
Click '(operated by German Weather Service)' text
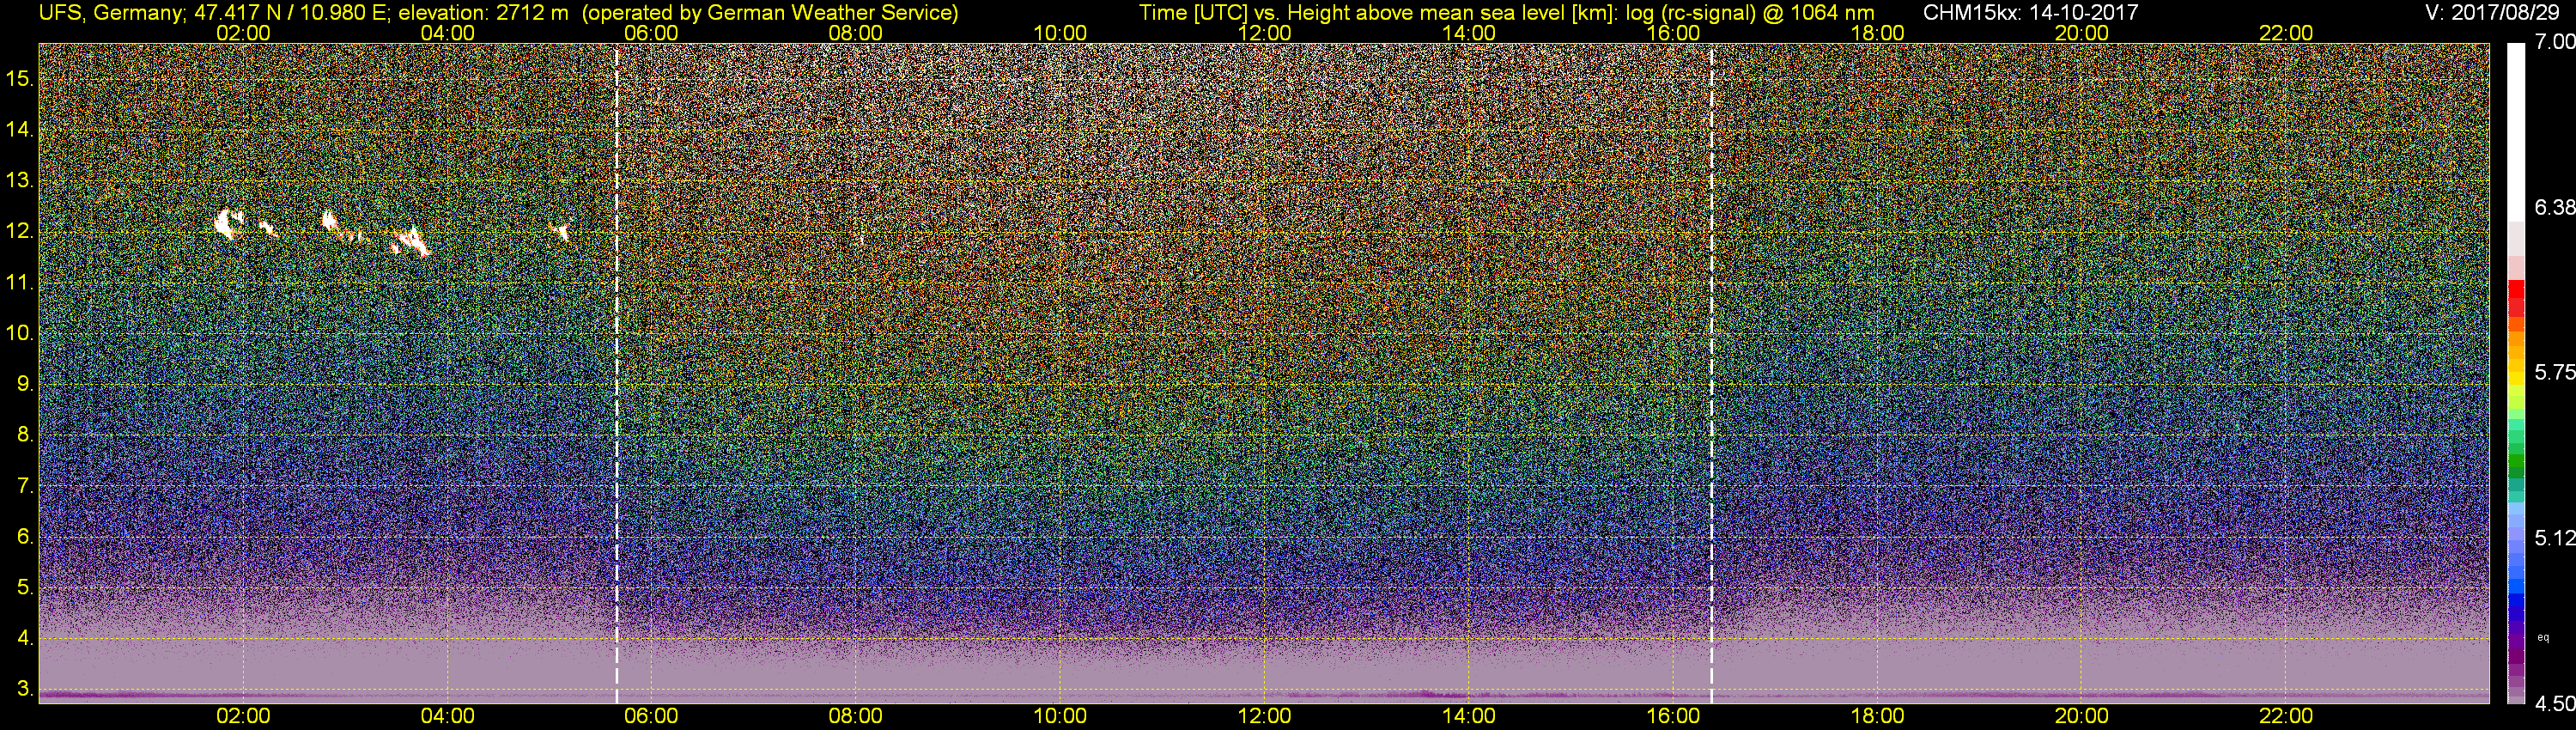coord(770,13)
